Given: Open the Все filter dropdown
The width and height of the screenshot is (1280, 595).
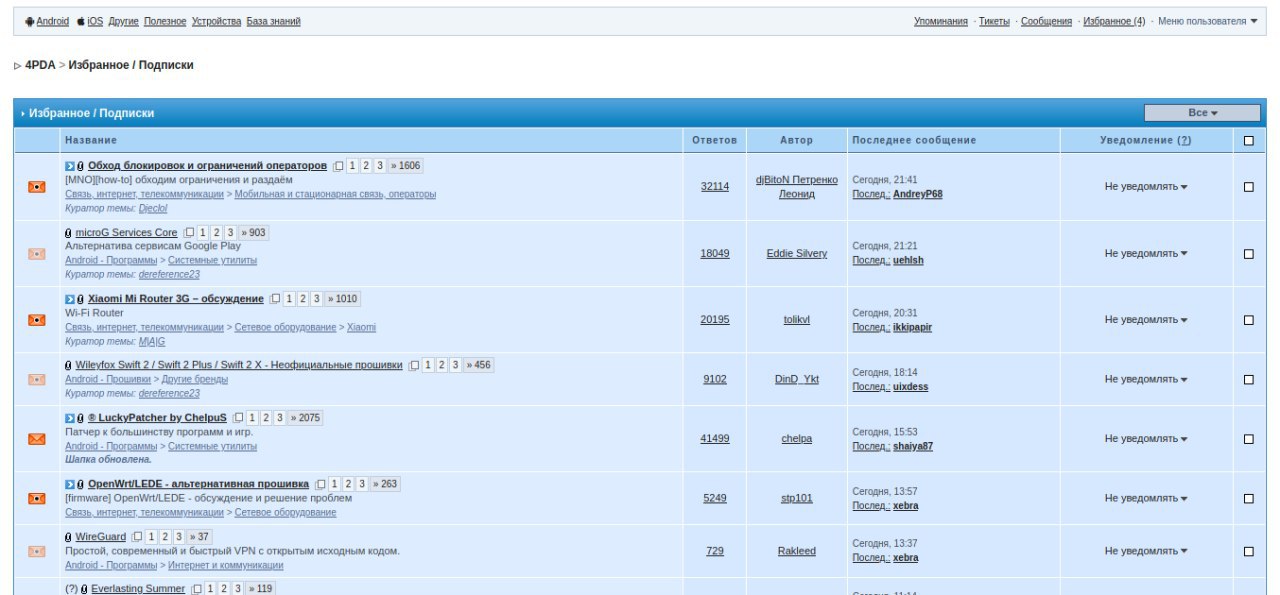Looking at the screenshot, I should coord(1201,113).
